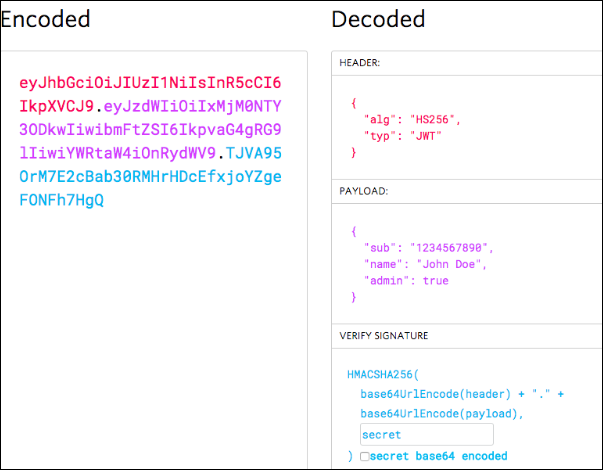Click the Decoded heading
This screenshot has width=603, height=470.
click(x=378, y=19)
